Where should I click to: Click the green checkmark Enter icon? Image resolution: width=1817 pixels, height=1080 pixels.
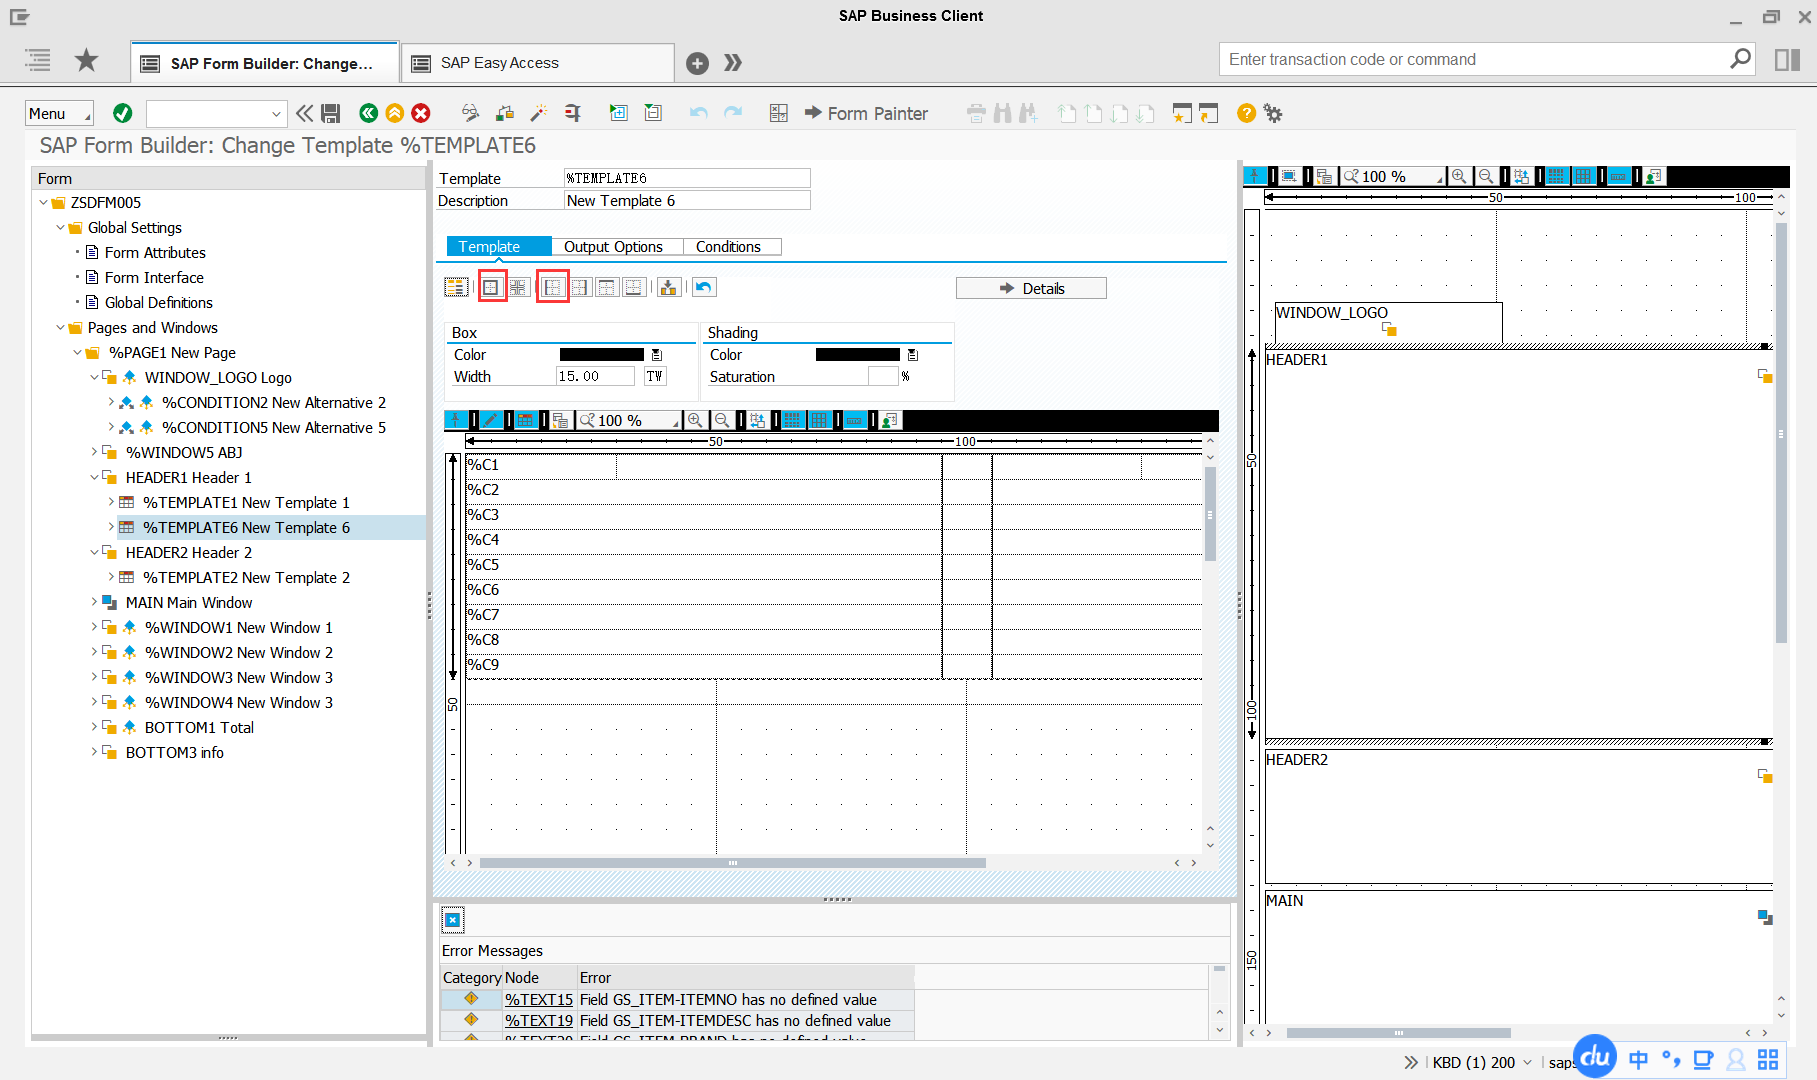click(123, 113)
